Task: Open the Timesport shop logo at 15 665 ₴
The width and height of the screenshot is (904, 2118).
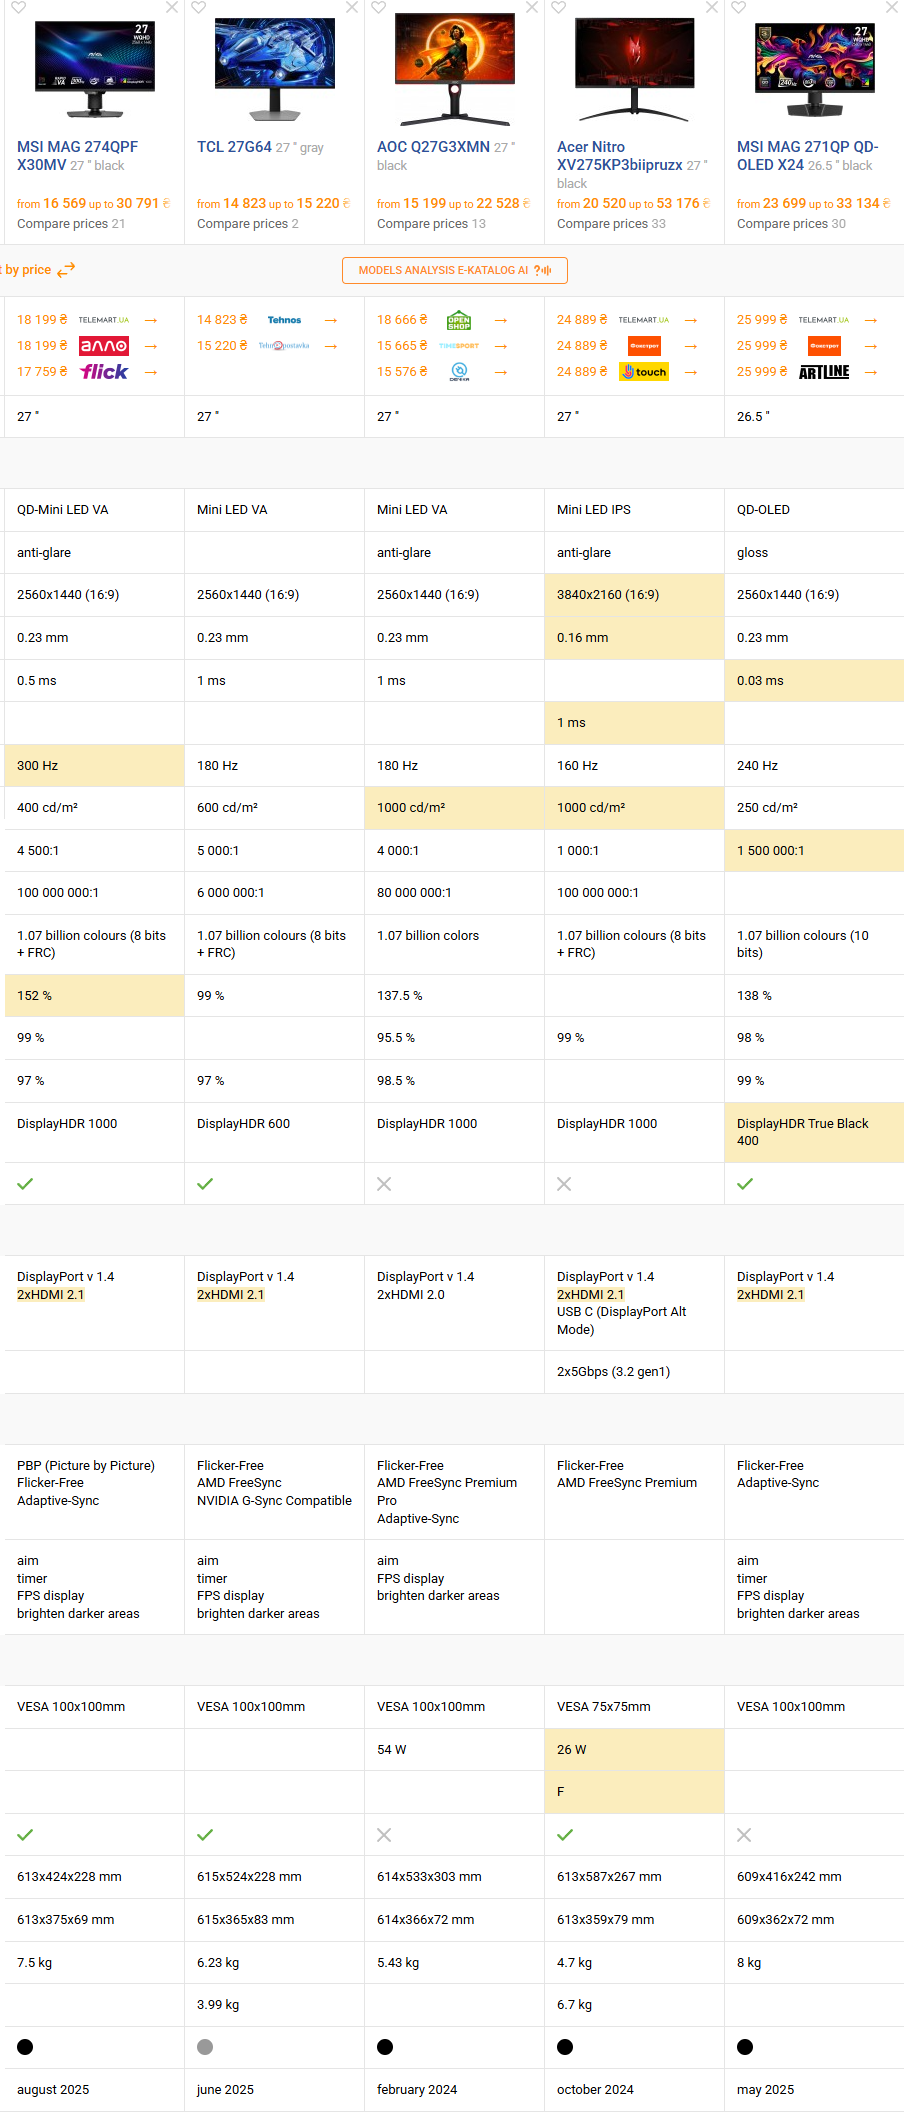Action: (459, 346)
